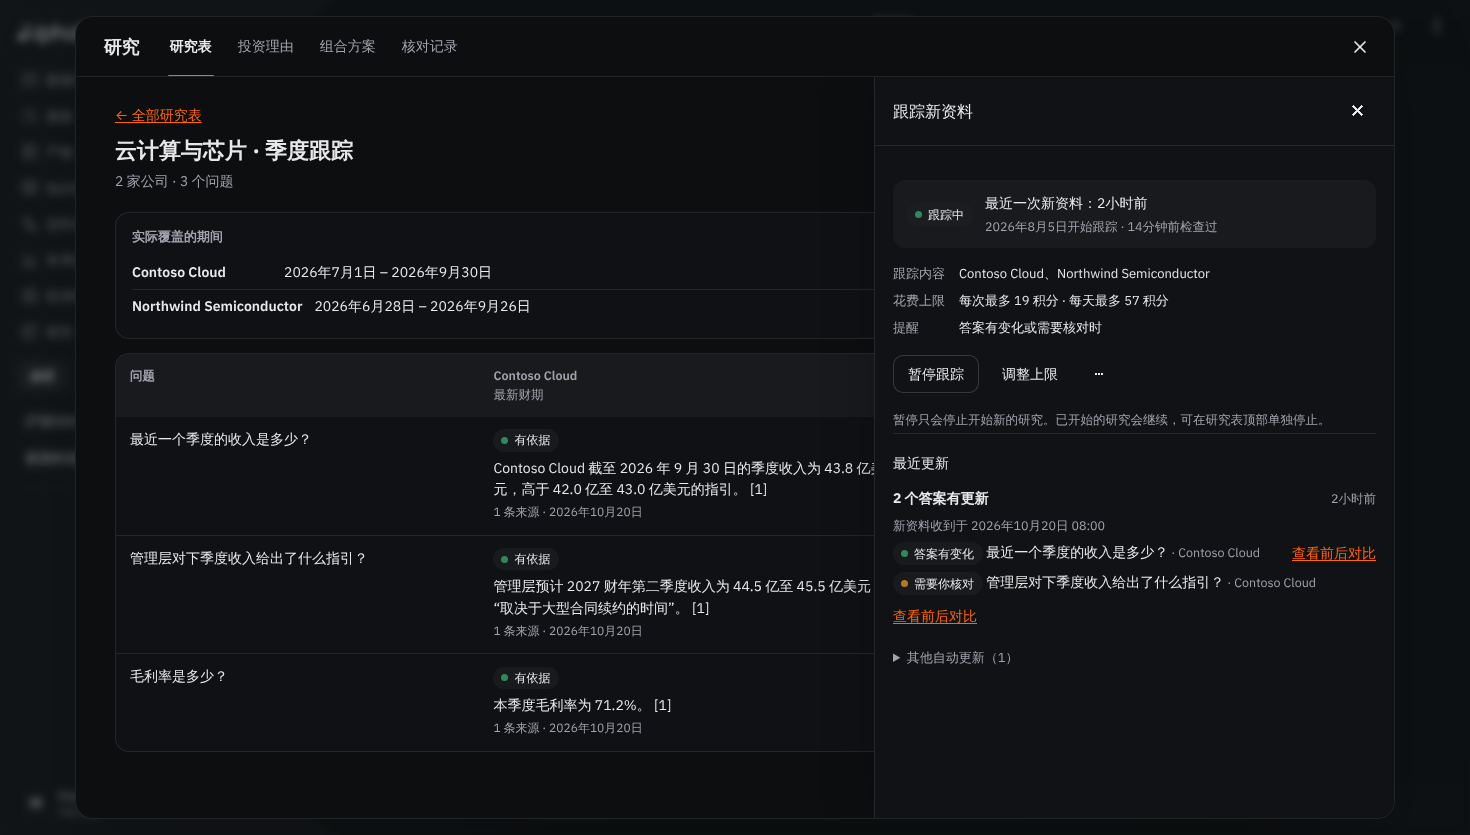1470x835 pixels.
Task: Close the 跟踪新资料 side panel
Action: [x=1357, y=111]
